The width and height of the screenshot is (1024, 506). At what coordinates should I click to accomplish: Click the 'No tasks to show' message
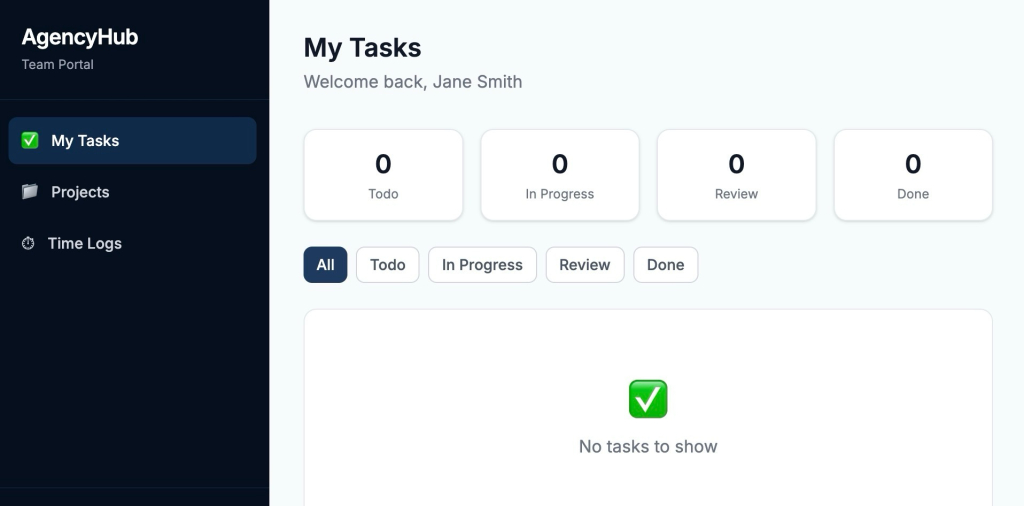click(648, 447)
